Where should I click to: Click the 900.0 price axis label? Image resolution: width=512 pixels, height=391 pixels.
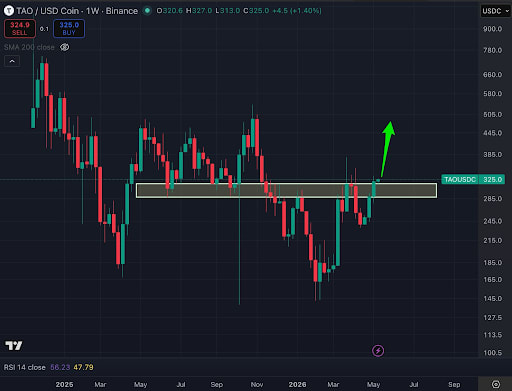pos(492,29)
